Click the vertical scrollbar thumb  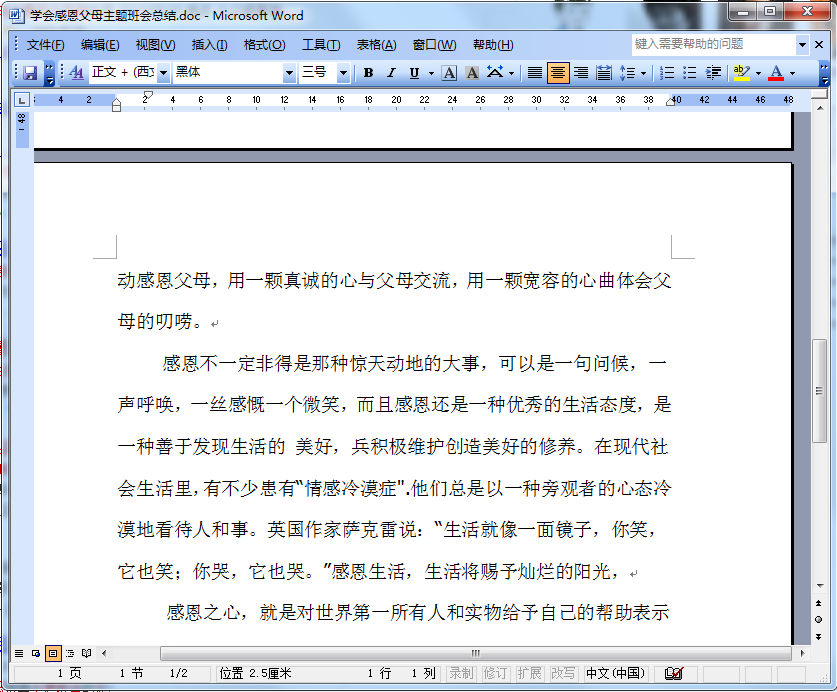click(x=819, y=391)
